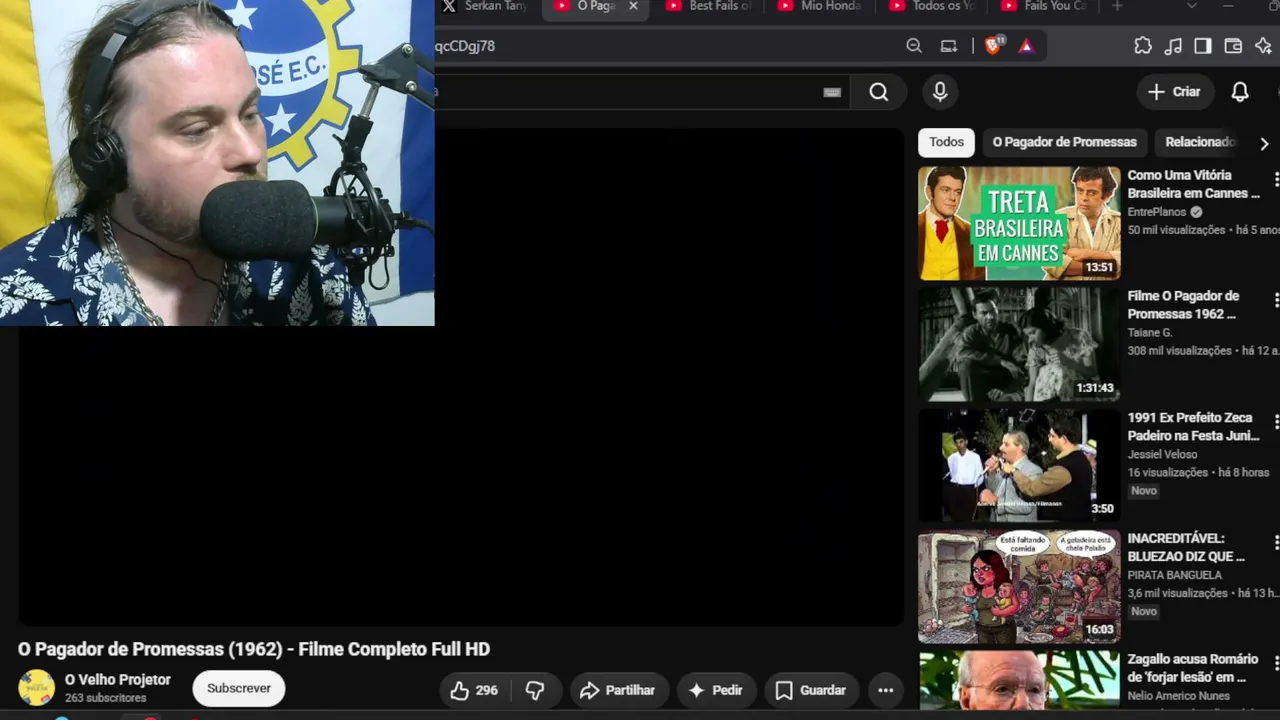
Task: Visit the Taiane G. channel
Action: [x=1150, y=333]
